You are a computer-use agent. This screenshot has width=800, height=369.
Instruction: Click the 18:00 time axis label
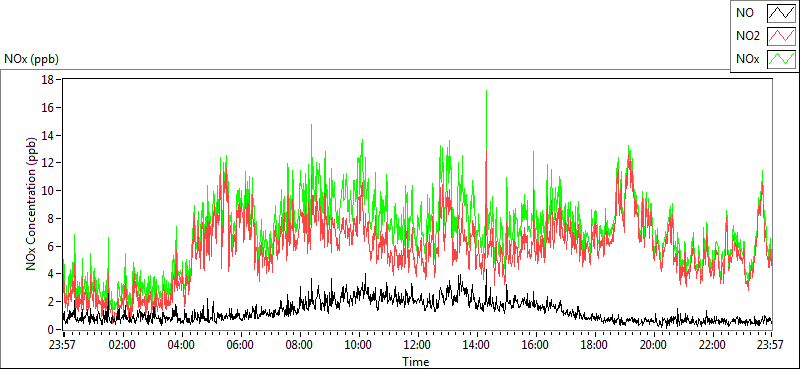tap(594, 345)
